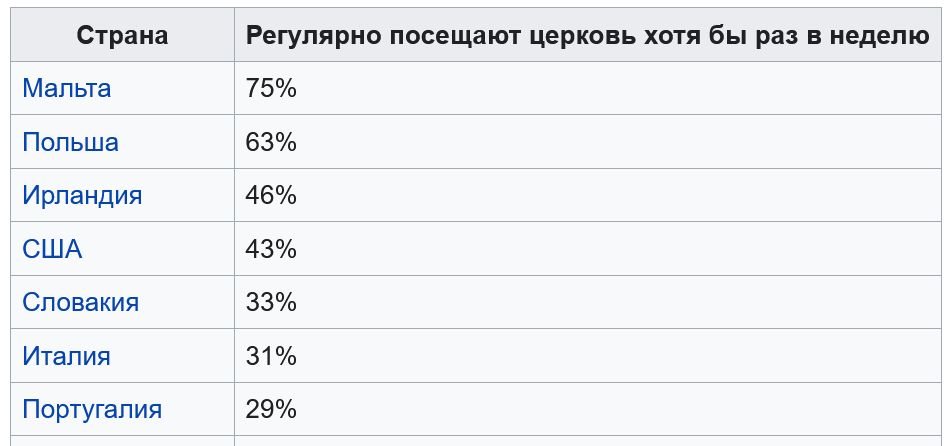Click the 46% cell for Ирландия
Image resolution: width=952 pixels, height=446 pixels.
tap(271, 195)
